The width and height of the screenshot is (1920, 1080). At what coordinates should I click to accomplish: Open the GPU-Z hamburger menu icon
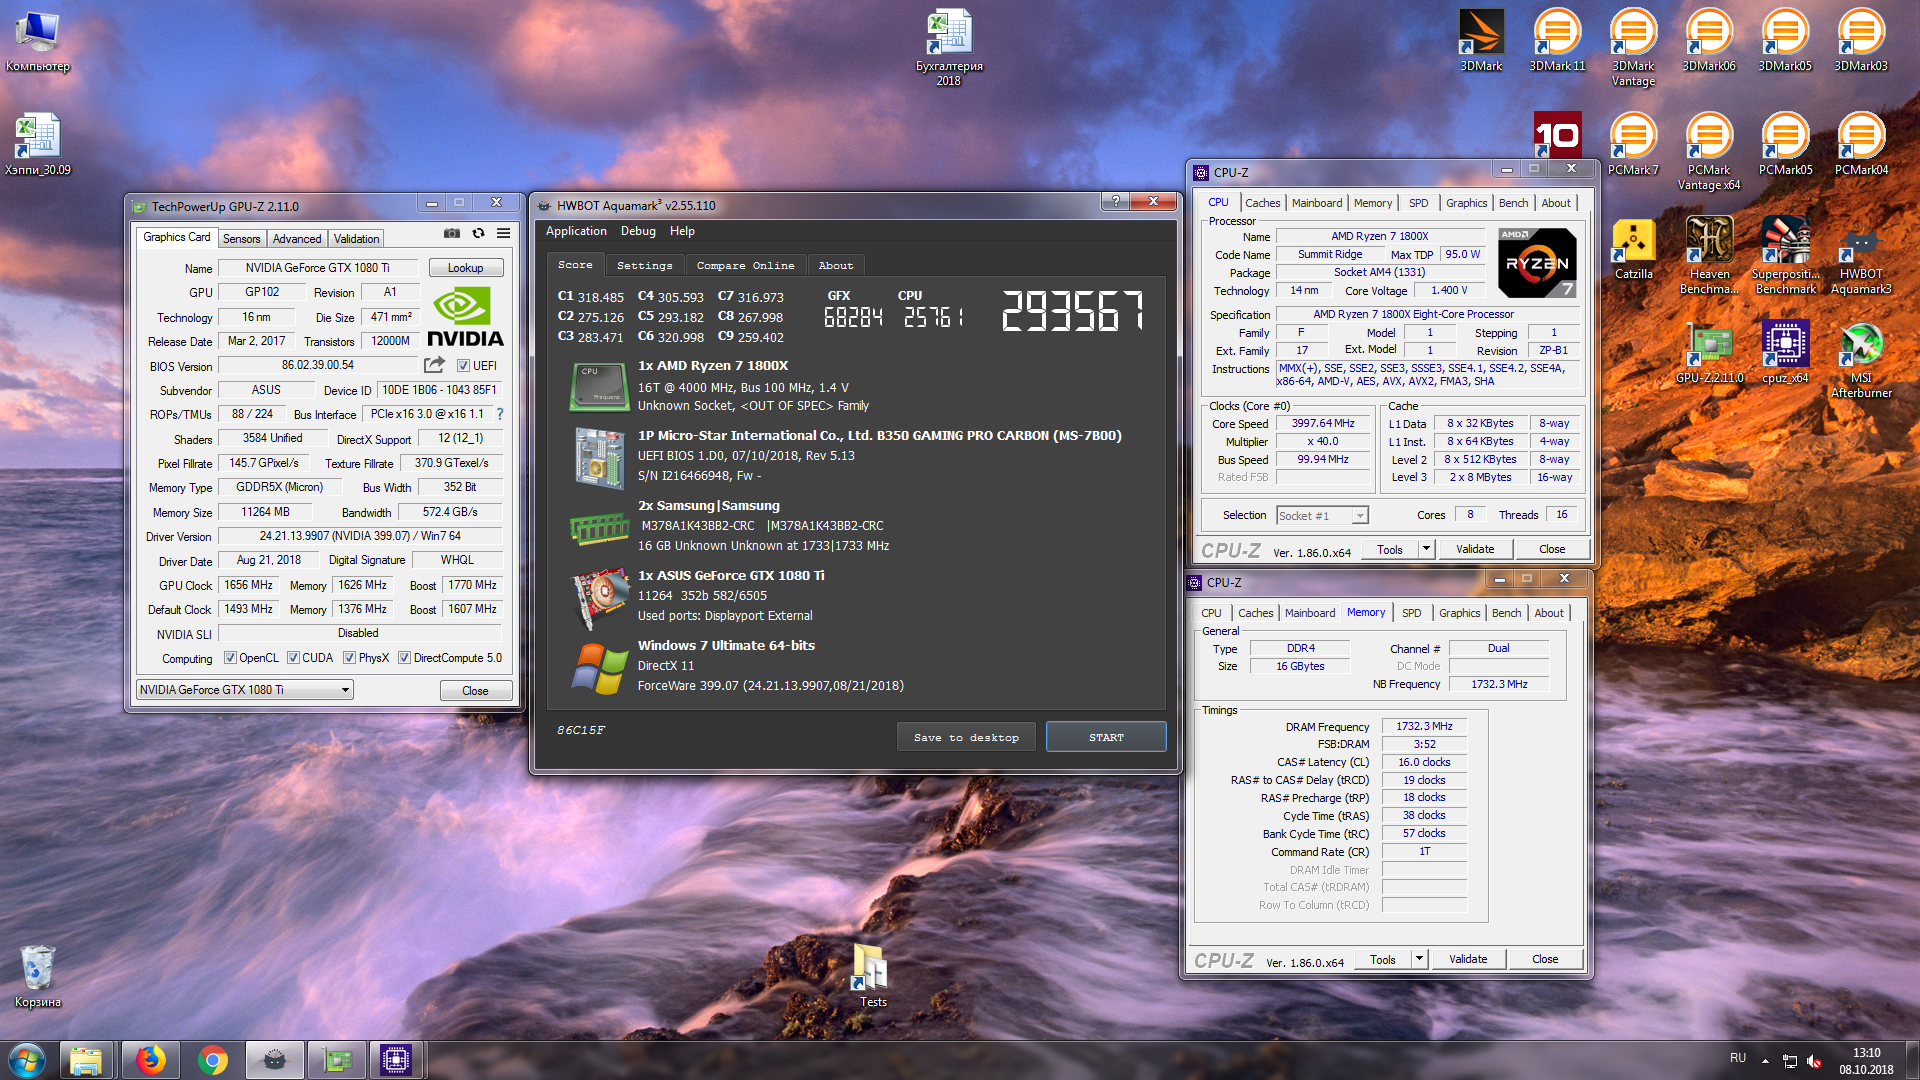click(x=504, y=233)
